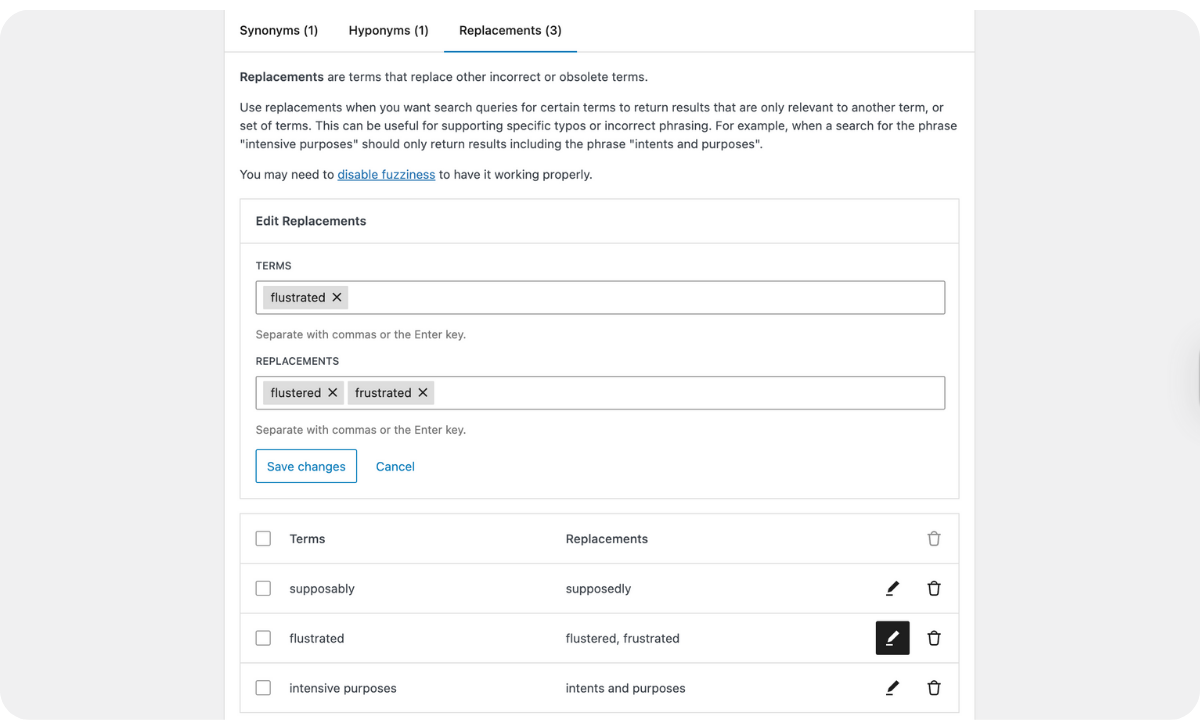The width and height of the screenshot is (1200, 720).
Task: Click the pencil icon for flustrated row
Action: pyautogui.click(x=892, y=638)
